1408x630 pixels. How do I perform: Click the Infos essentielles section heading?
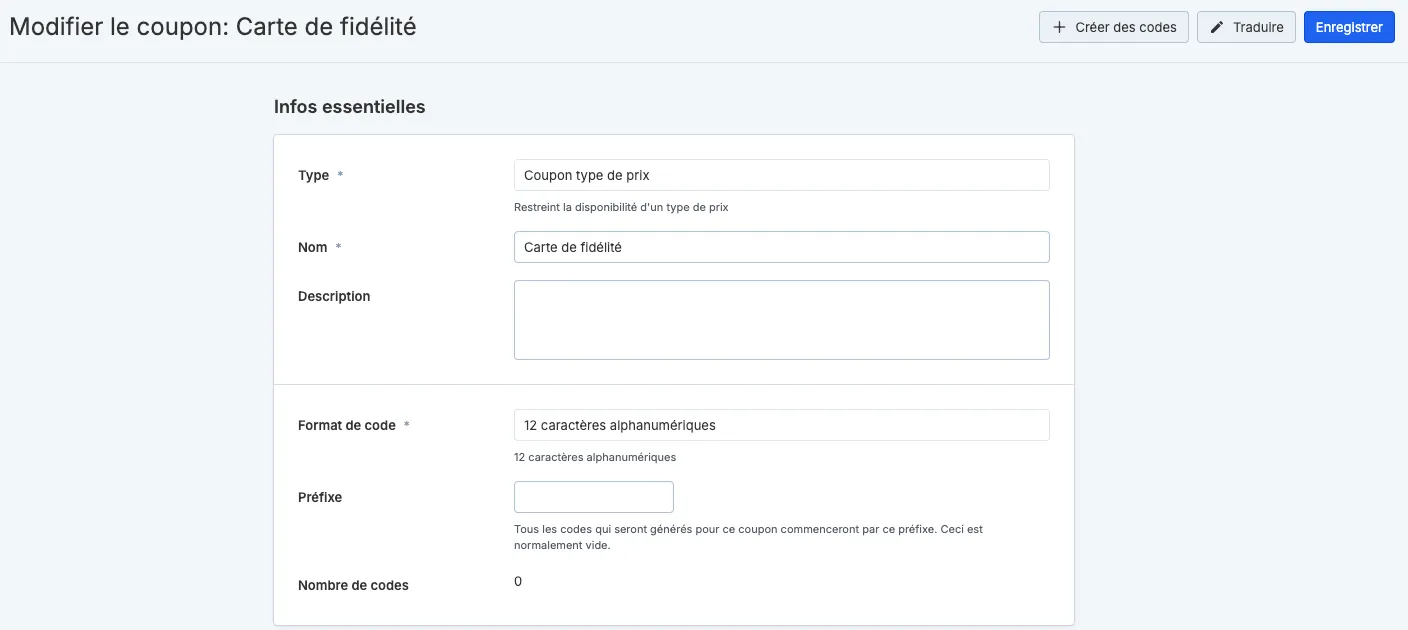350,107
